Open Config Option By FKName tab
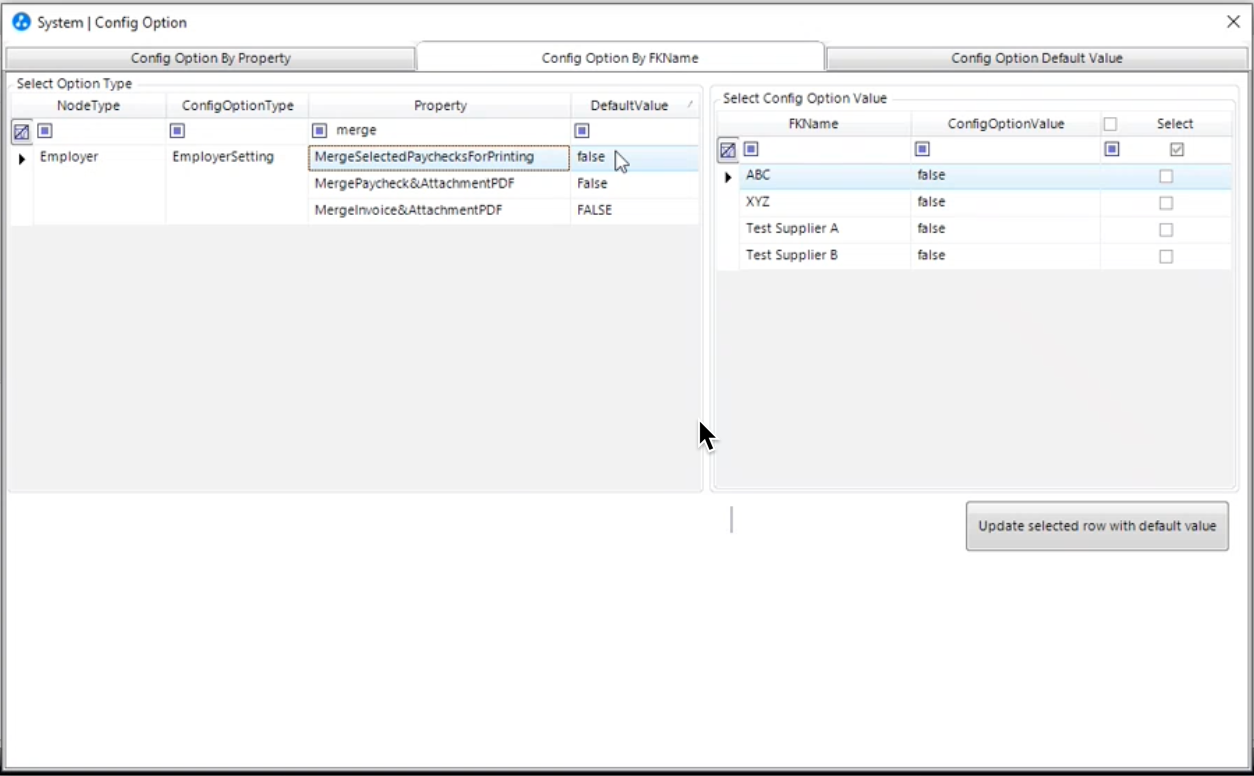1254x776 pixels. pos(620,58)
